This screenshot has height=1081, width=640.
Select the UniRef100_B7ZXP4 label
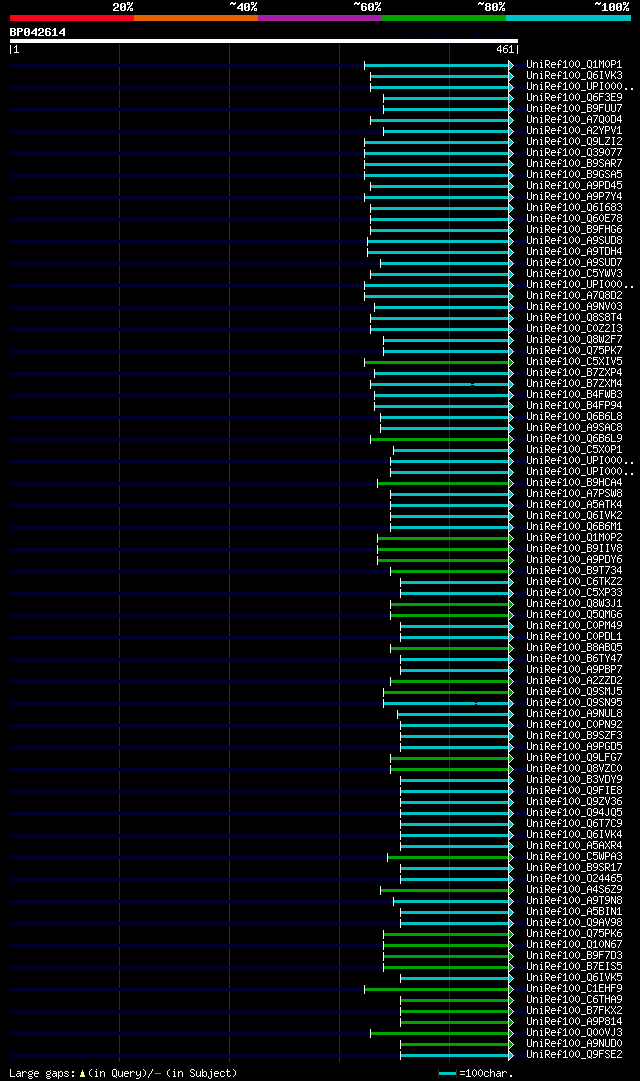click(x=574, y=373)
